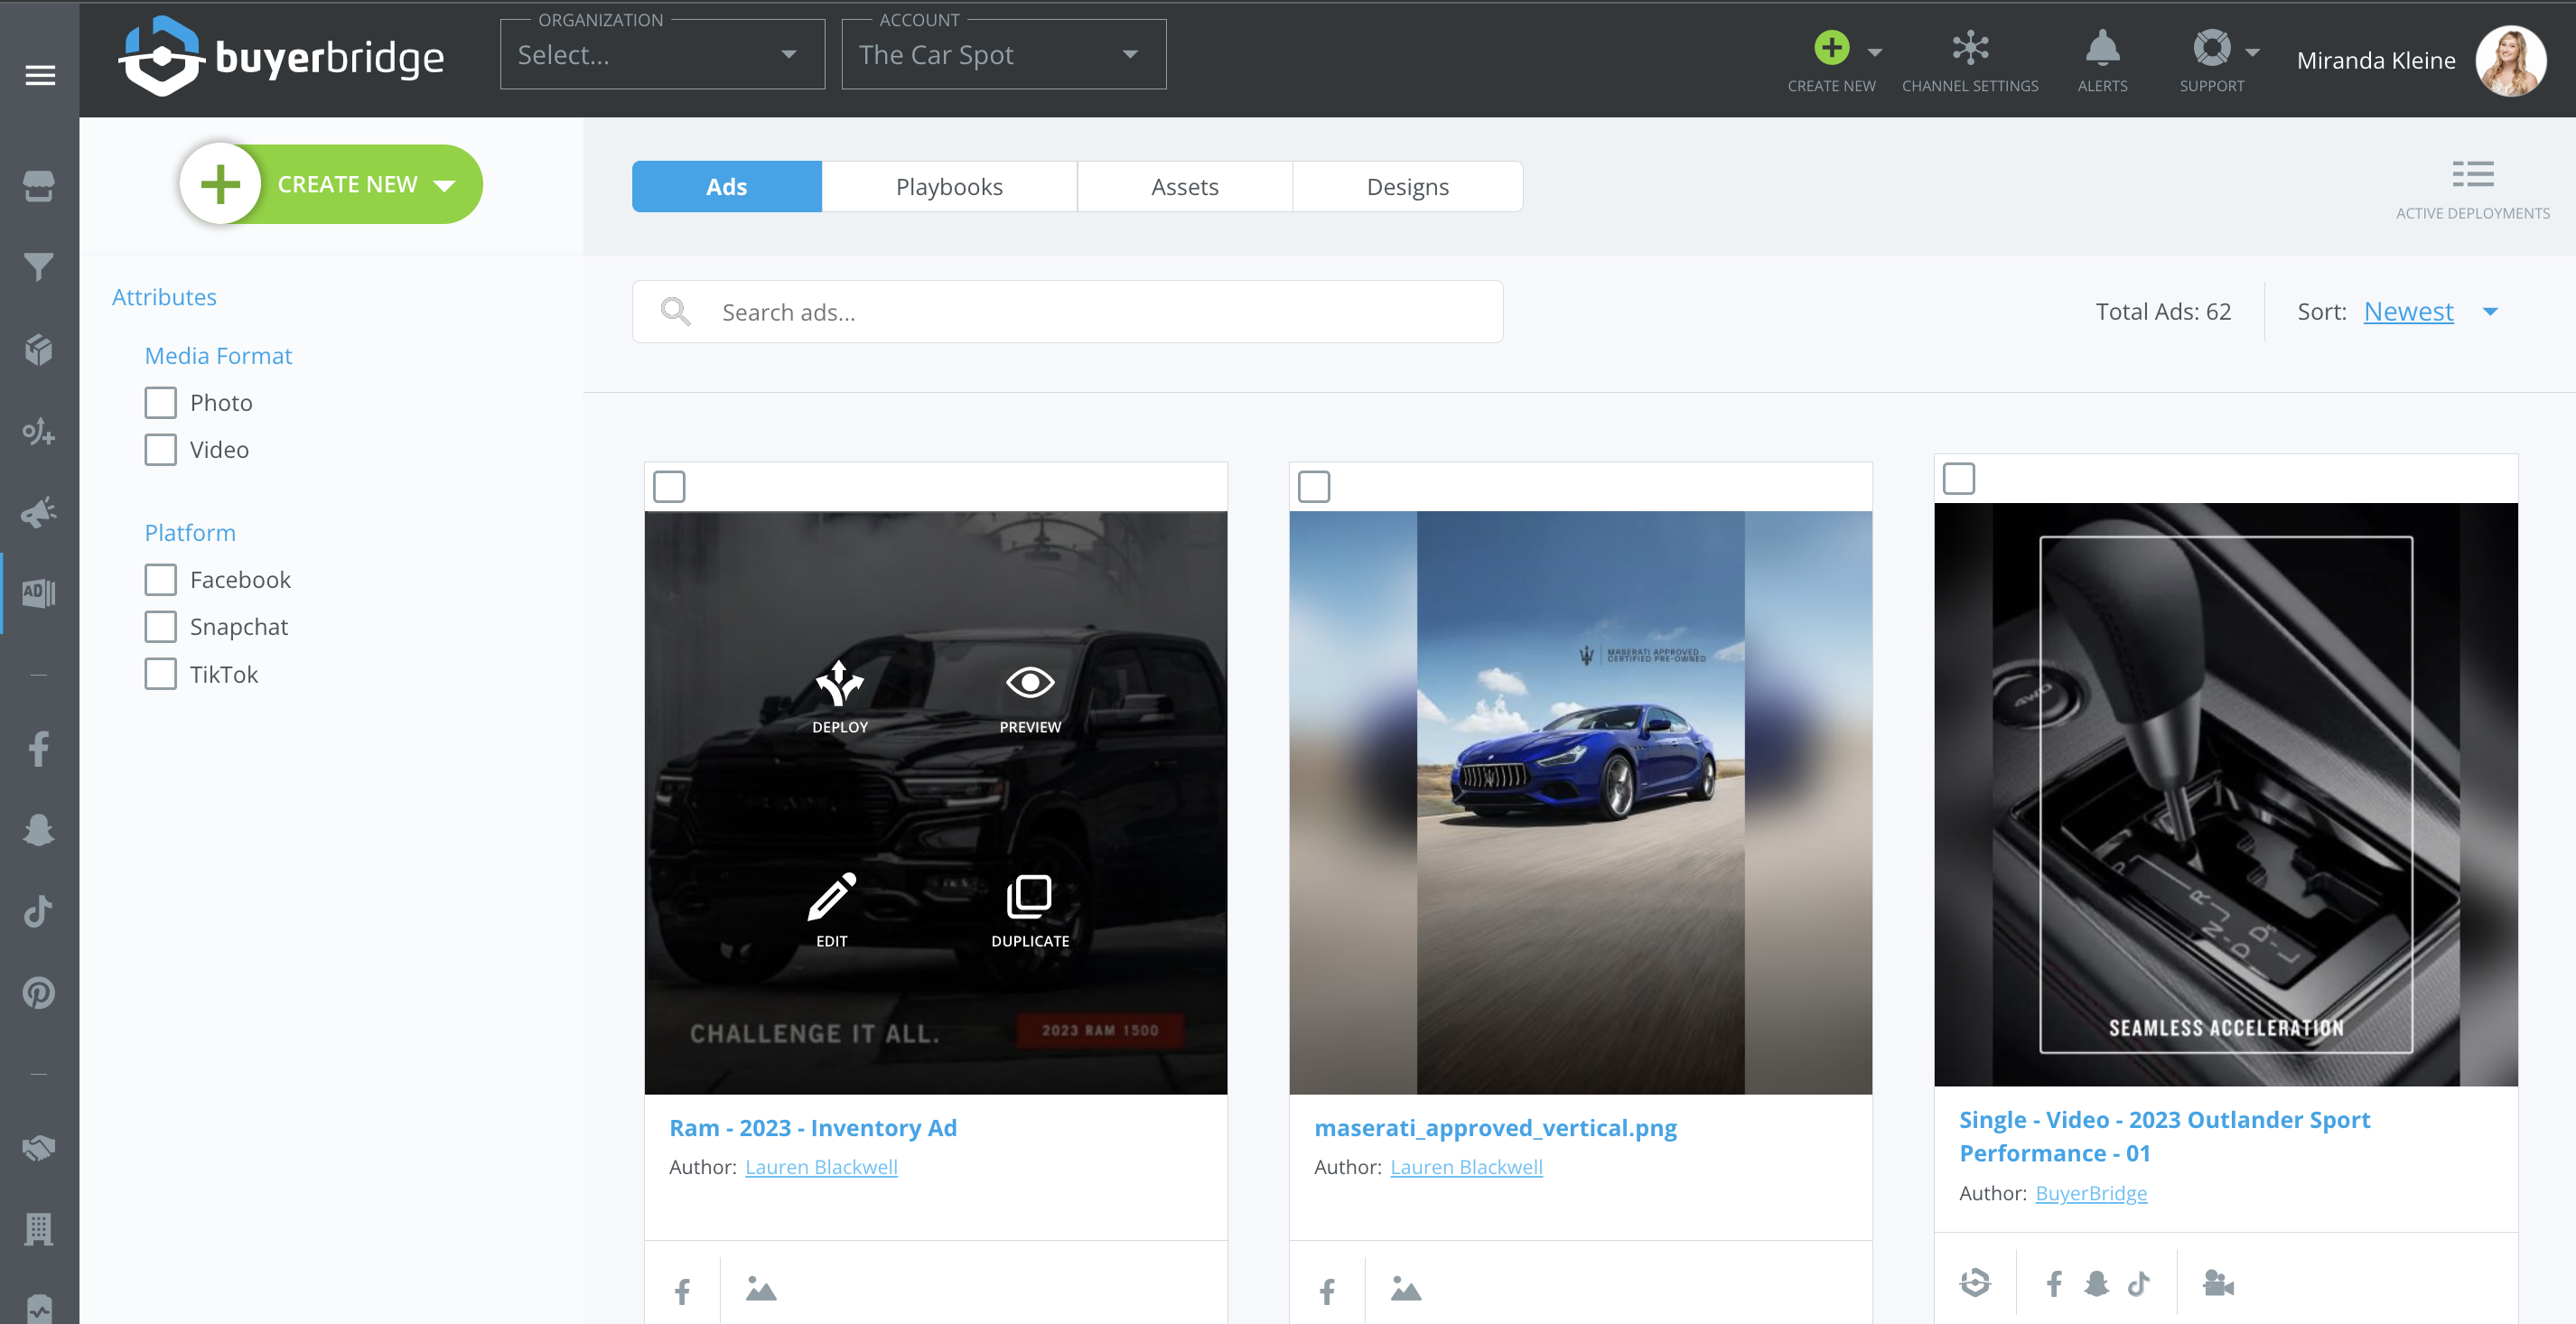Viewport: 2576px width, 1324px height.
Task: Open maserati_approved_vertical.png title
Action: coord(1495,1127)
